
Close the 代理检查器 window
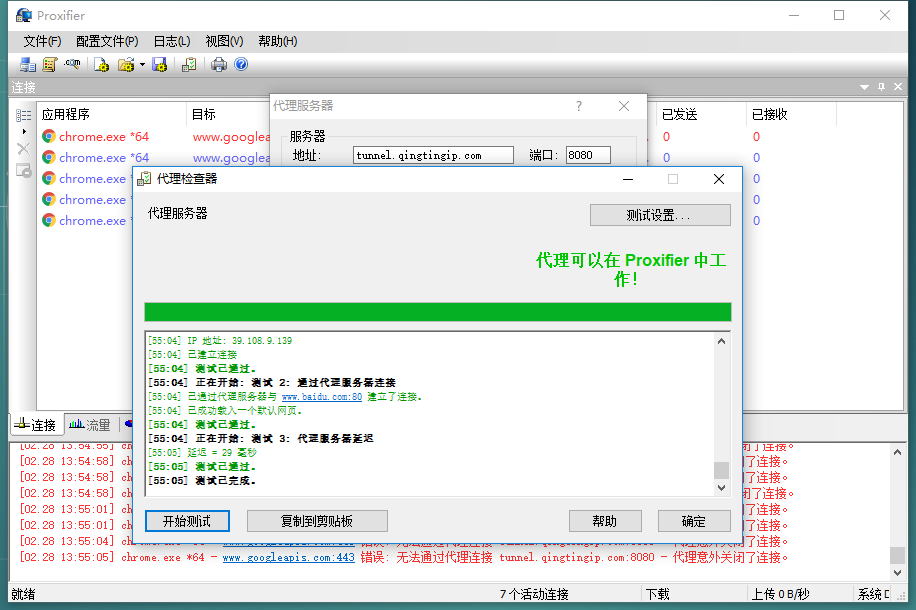719,179
